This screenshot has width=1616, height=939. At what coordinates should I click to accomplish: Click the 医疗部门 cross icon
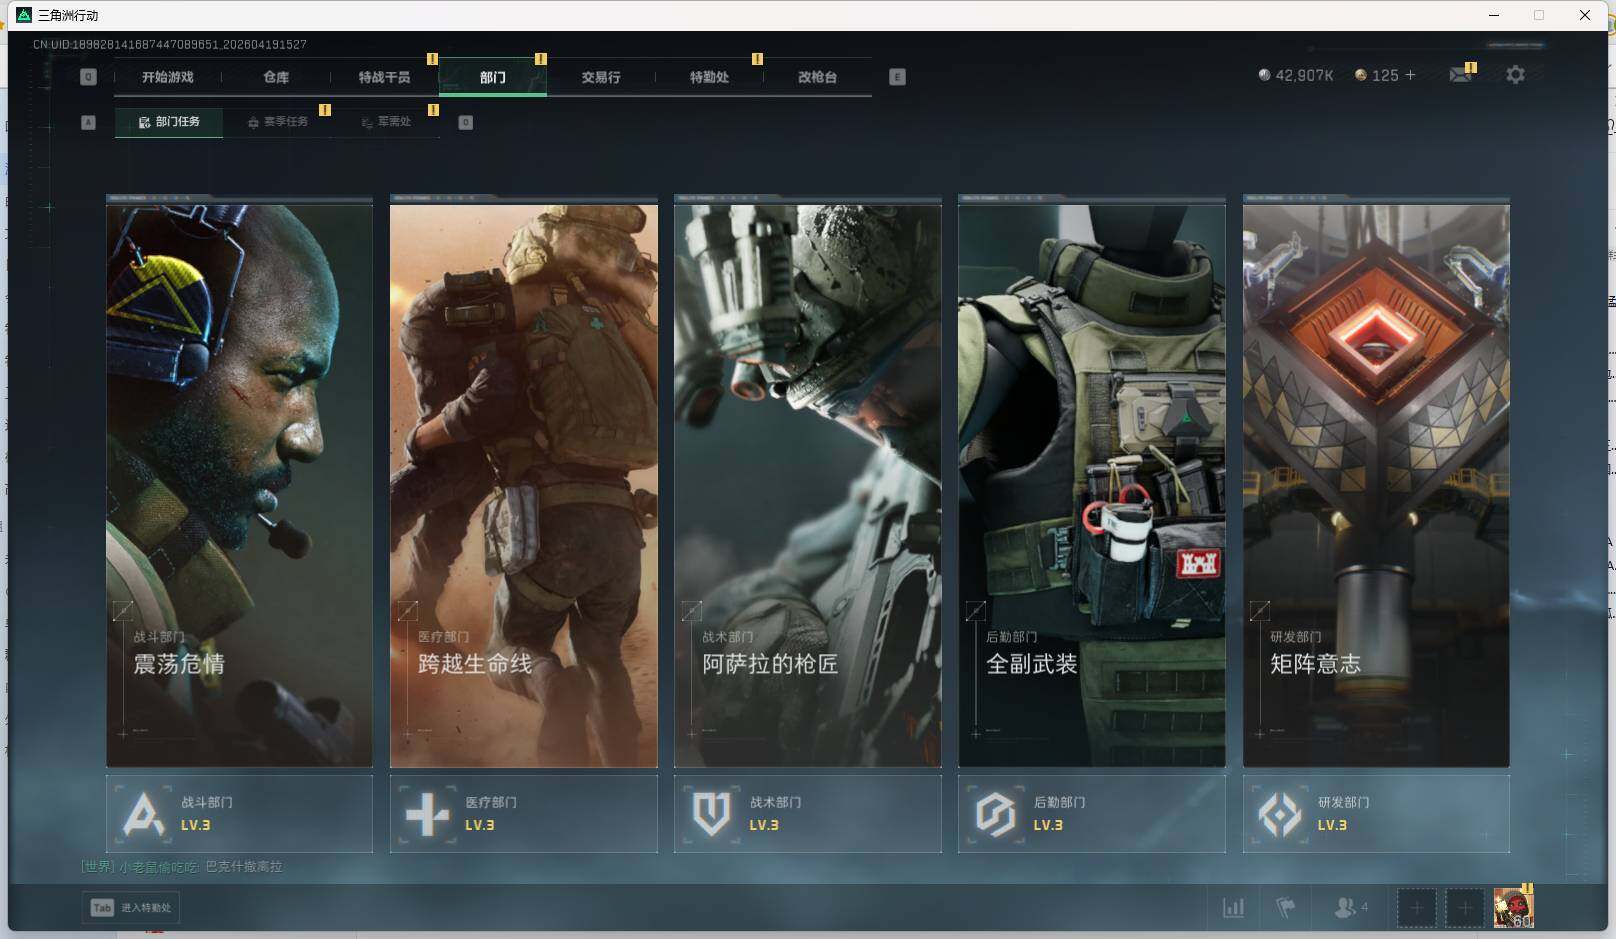click(427, 814)
